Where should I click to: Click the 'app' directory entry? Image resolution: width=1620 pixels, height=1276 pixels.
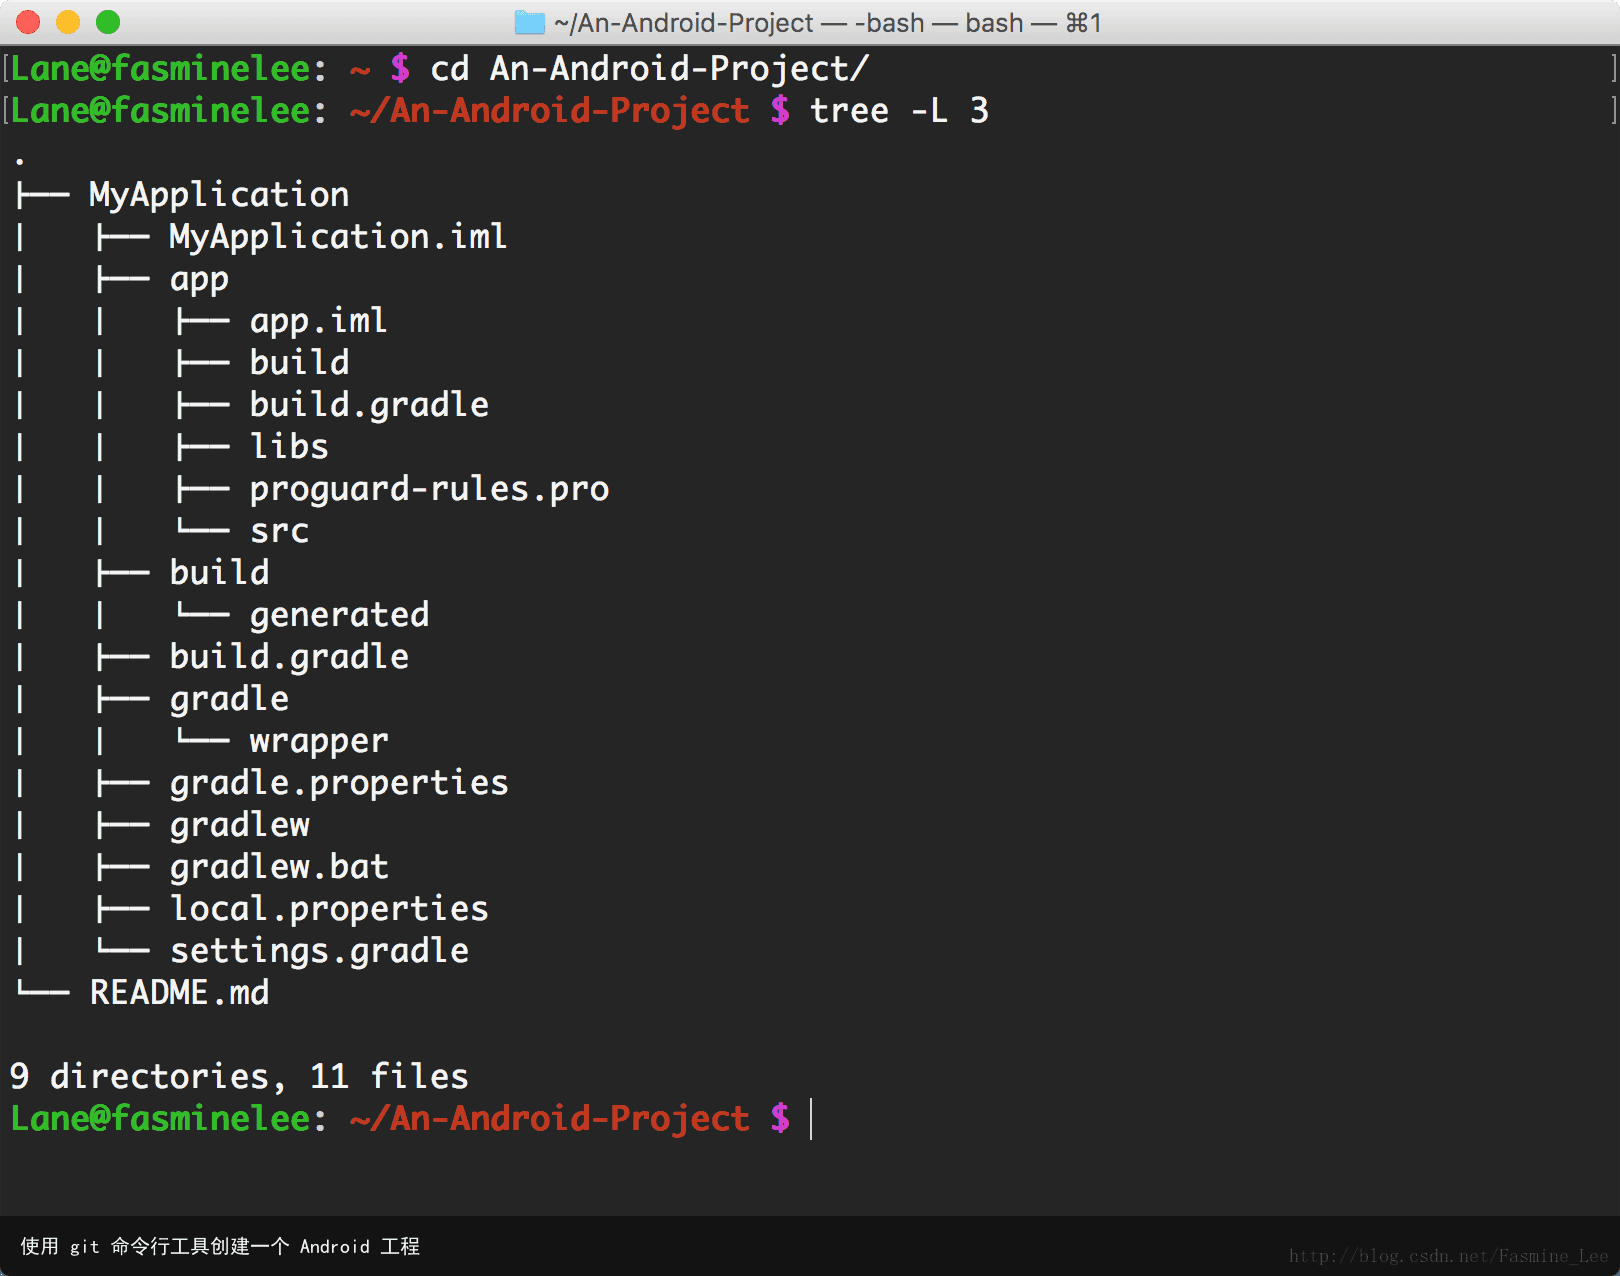199,280
